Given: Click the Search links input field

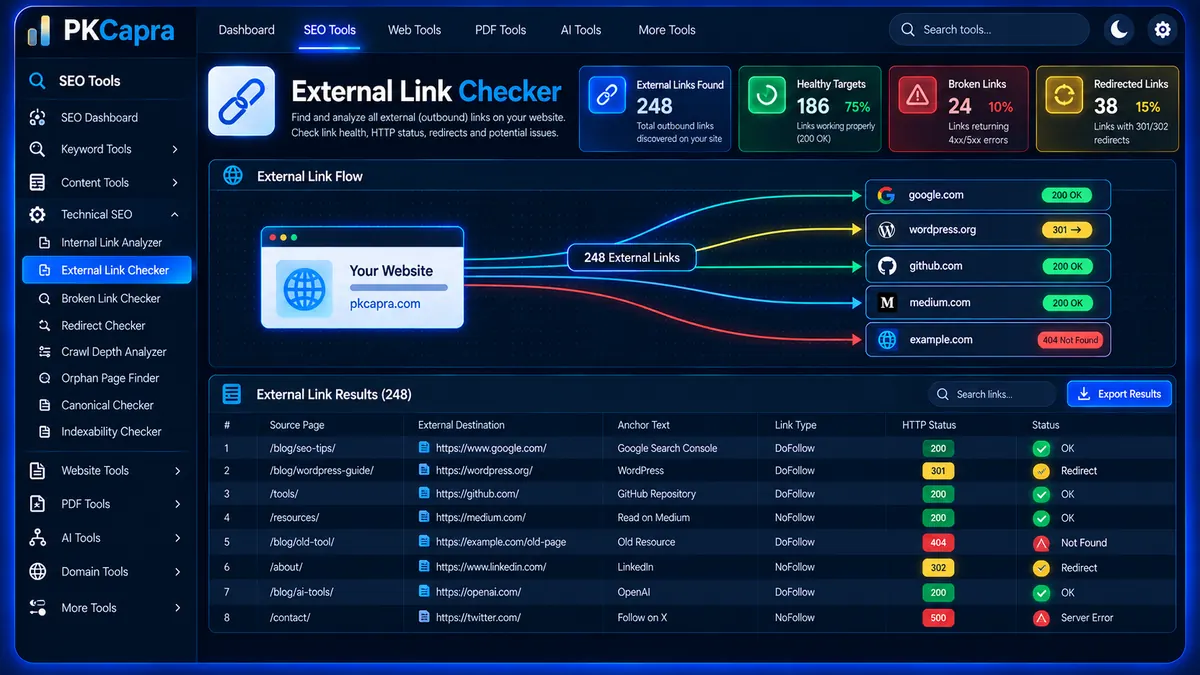Looking at the screenshot, I should click(x=992, y=394).
